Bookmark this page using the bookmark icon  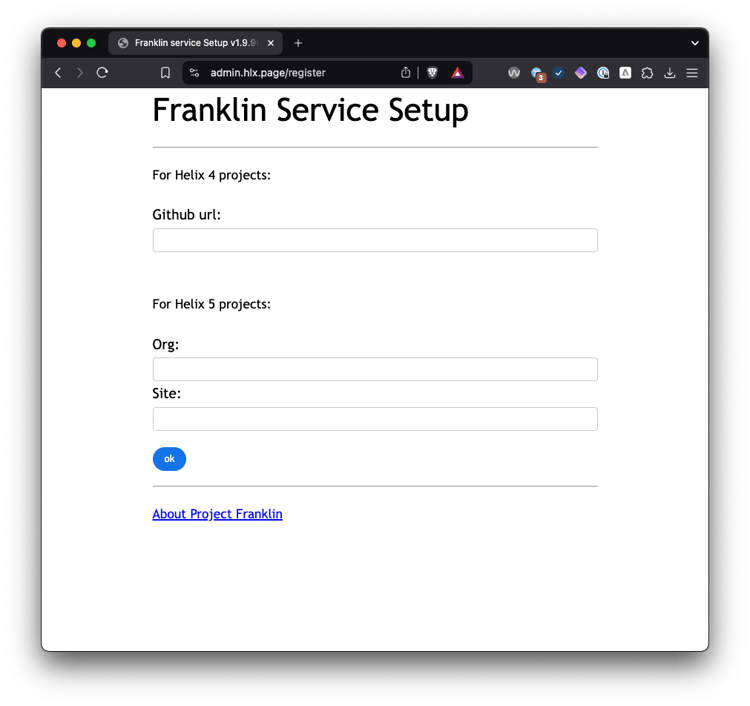click(165, 73)
